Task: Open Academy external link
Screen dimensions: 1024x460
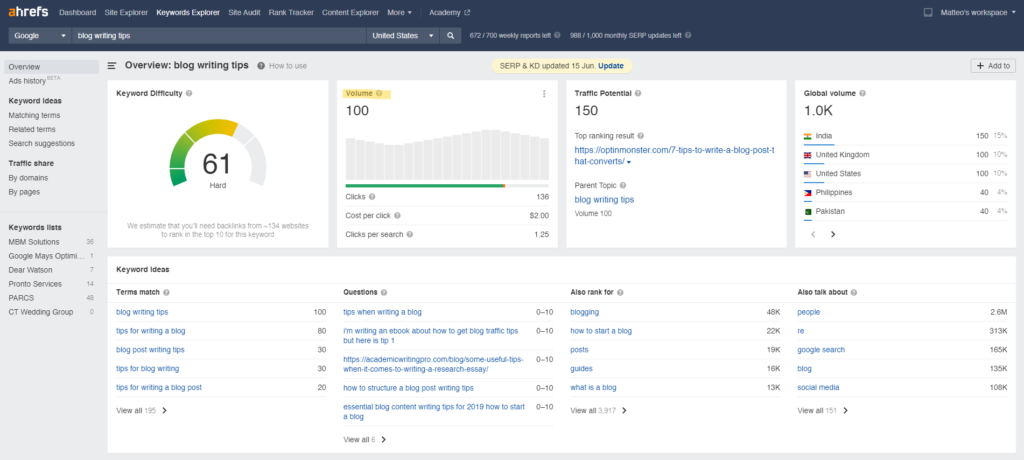Action: pyautogui.click(x=449, y=12)
